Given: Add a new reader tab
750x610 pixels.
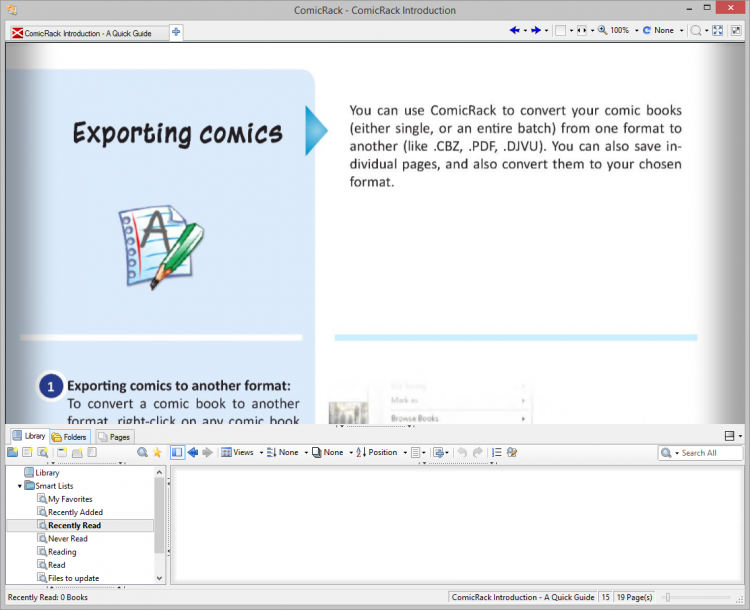Looking at the screenshot, I should [176, 32].
